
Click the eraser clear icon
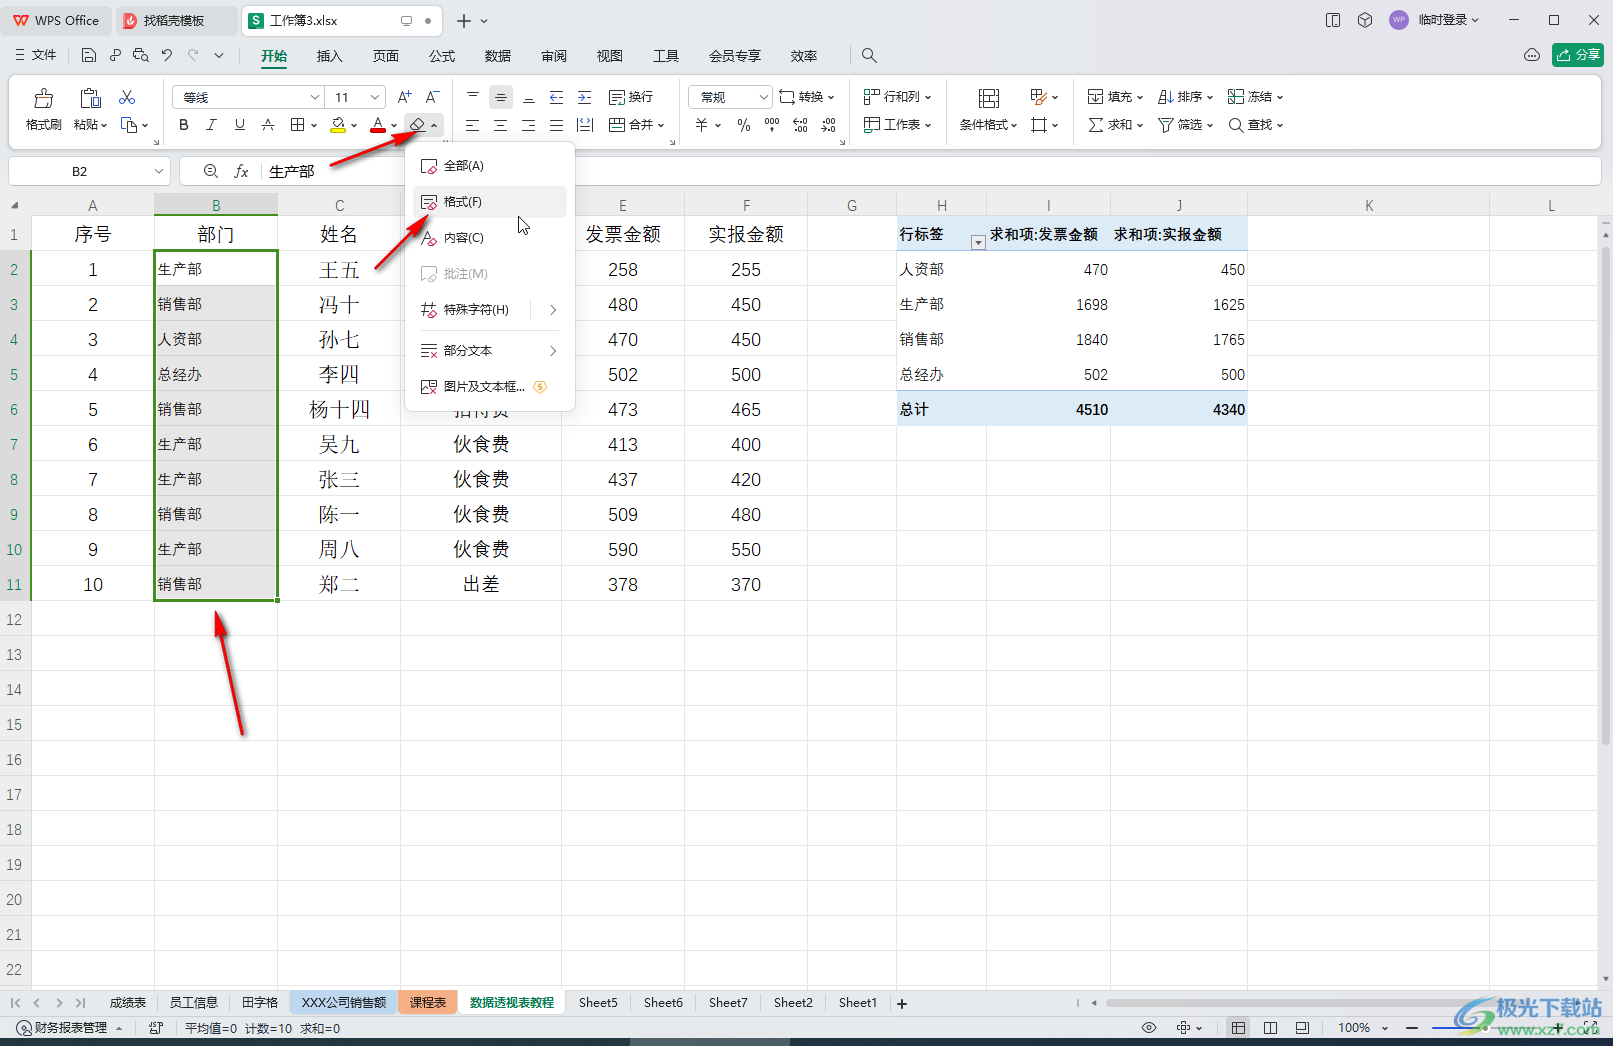[x=418, y=125]
